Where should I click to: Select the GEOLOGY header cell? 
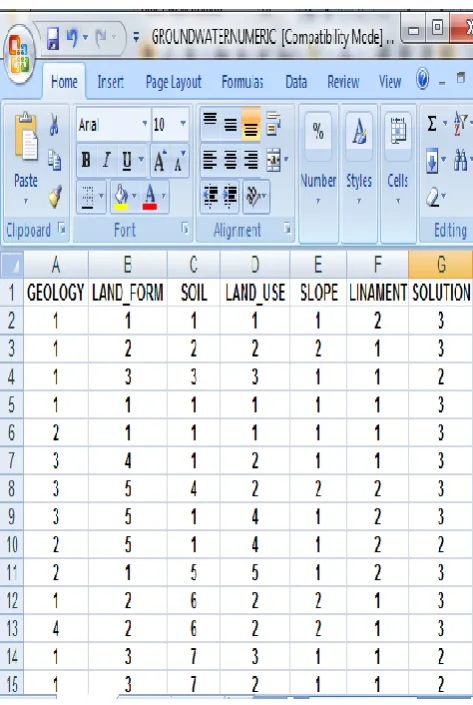(56, 293)
